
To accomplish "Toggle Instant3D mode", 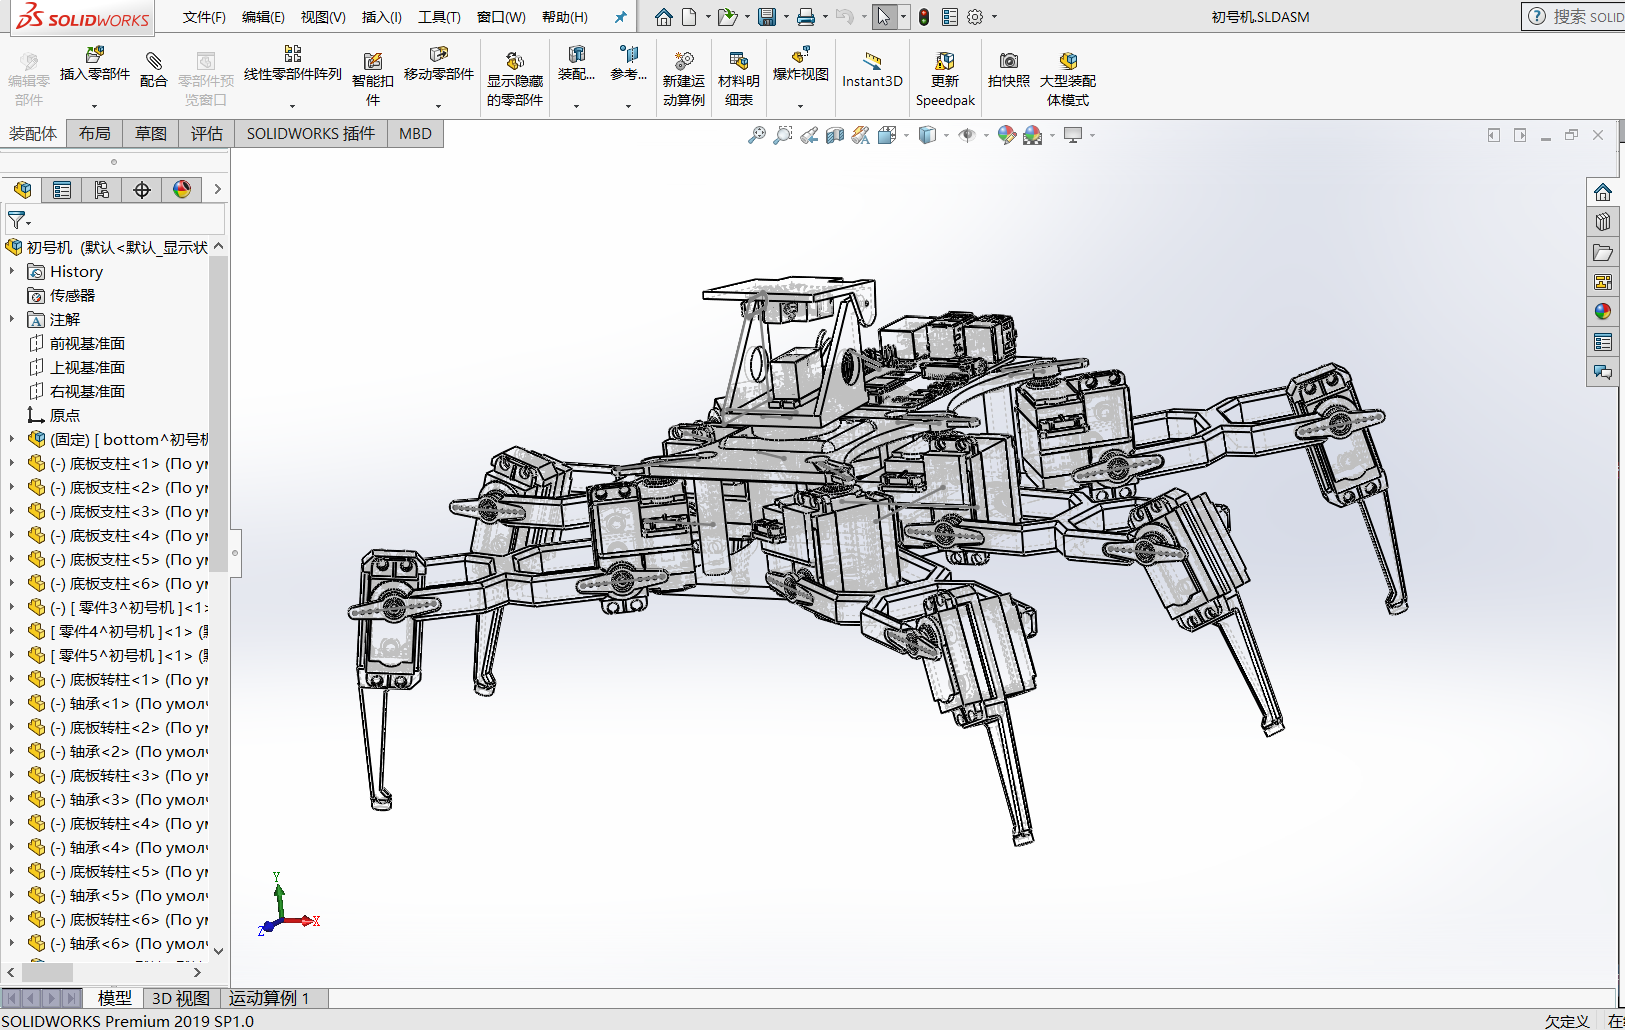I will tap(872, 68).
